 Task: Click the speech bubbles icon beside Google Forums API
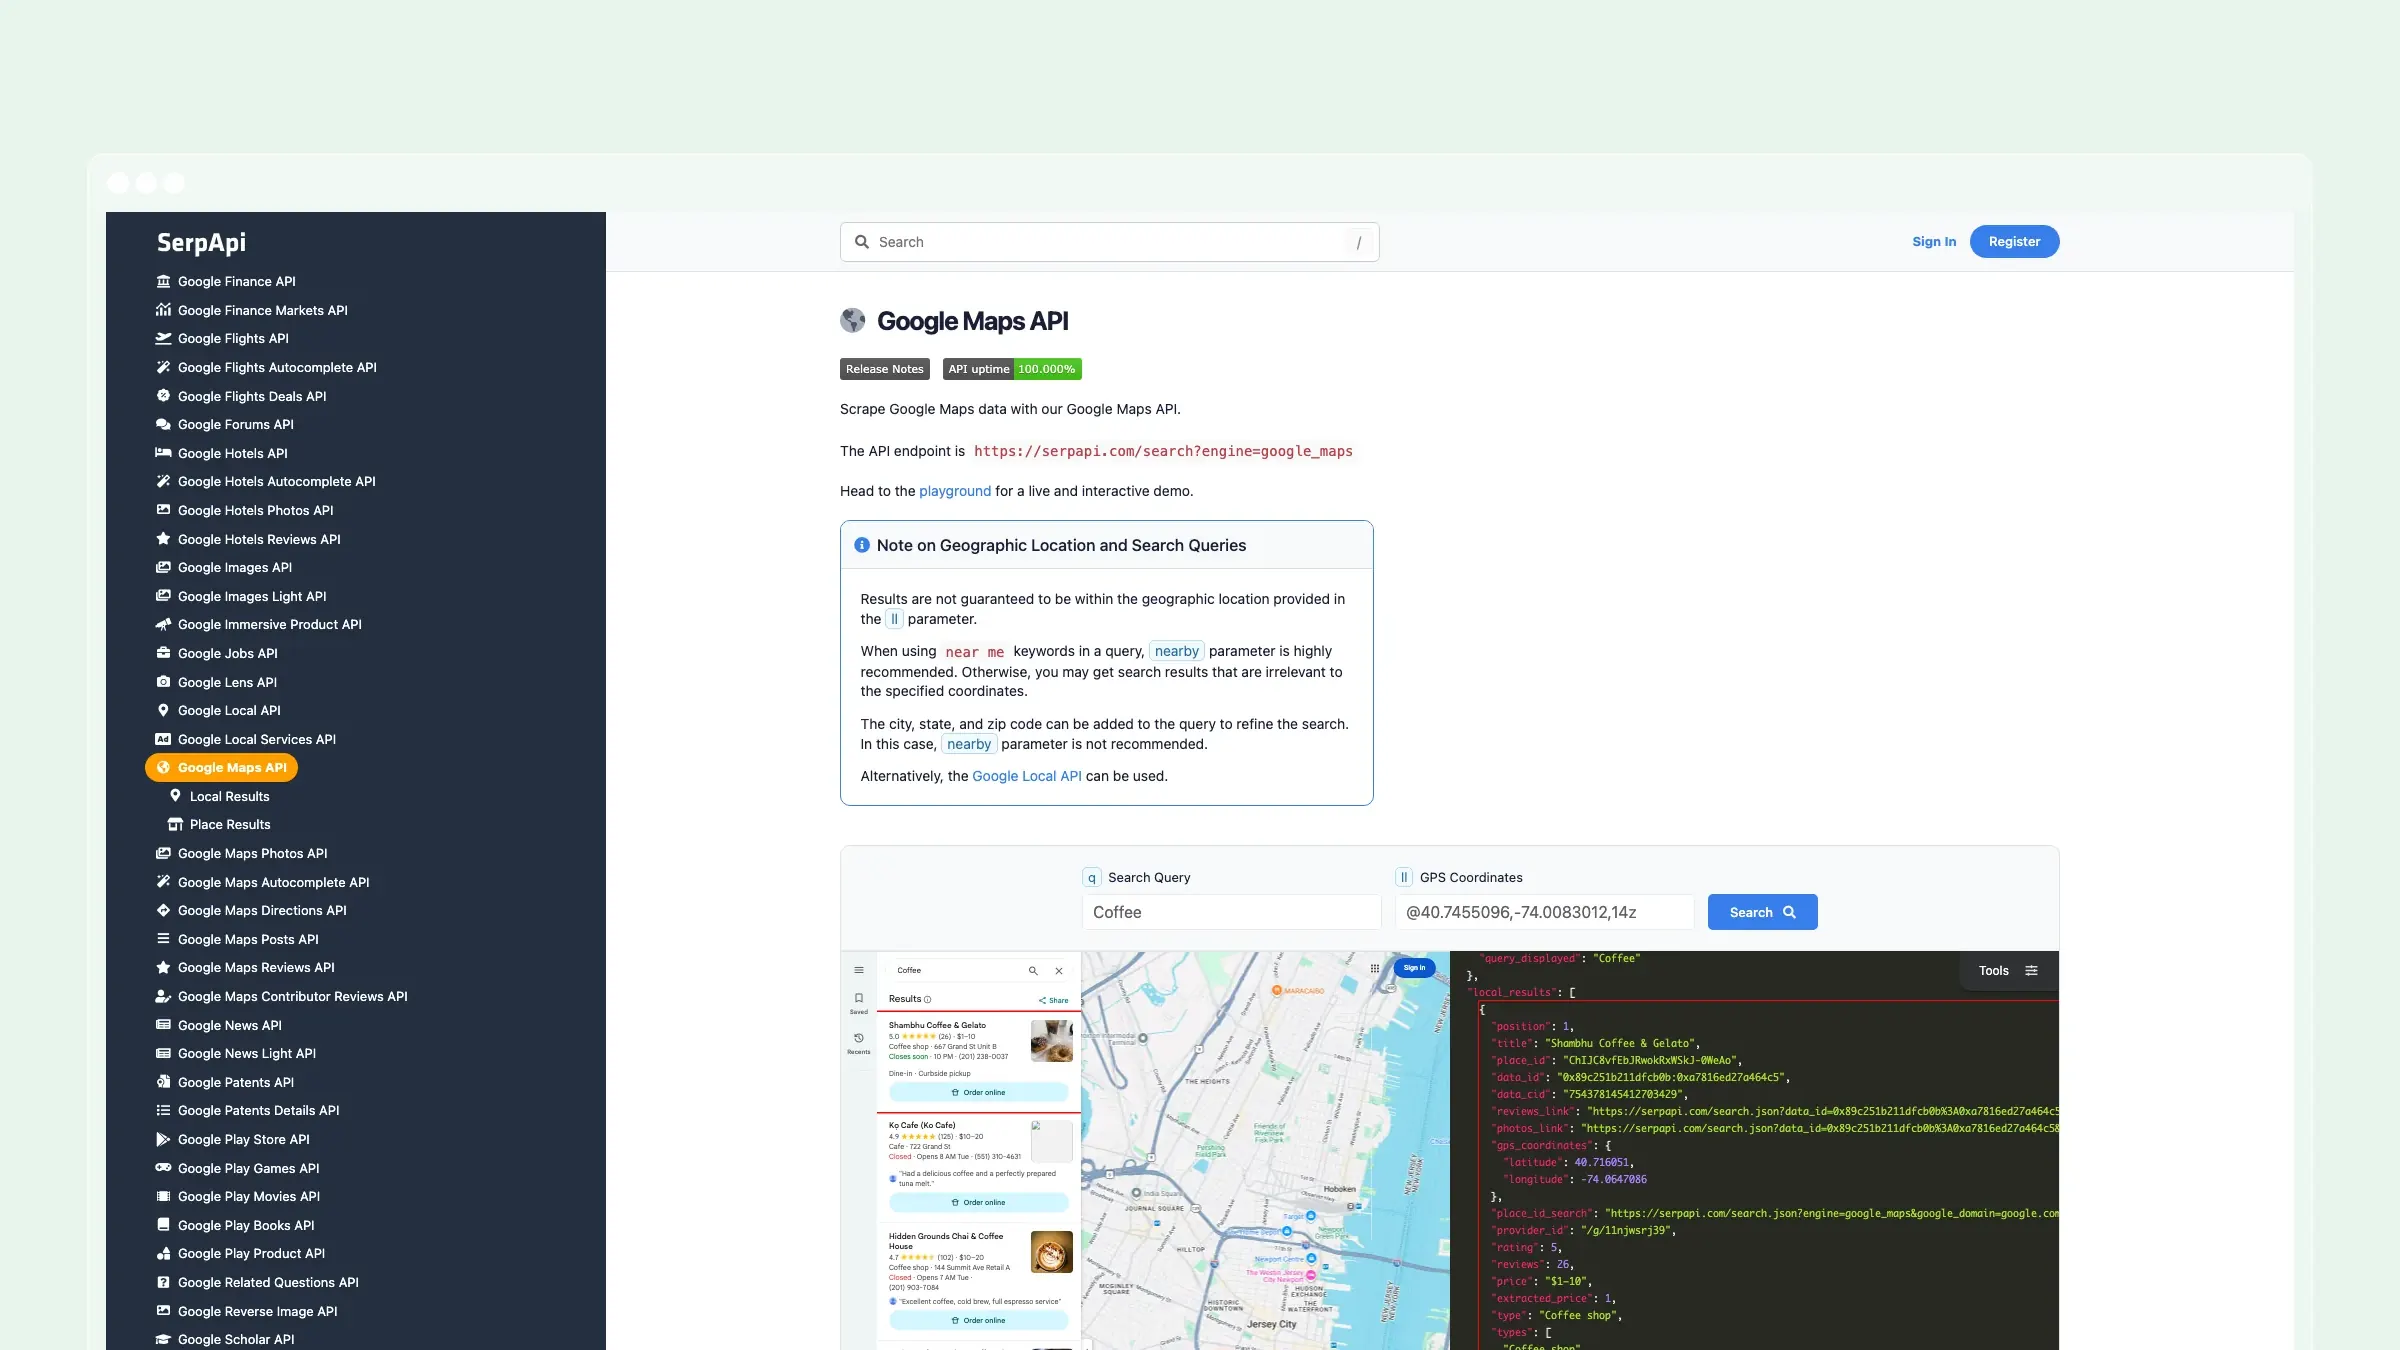[163, 424]
